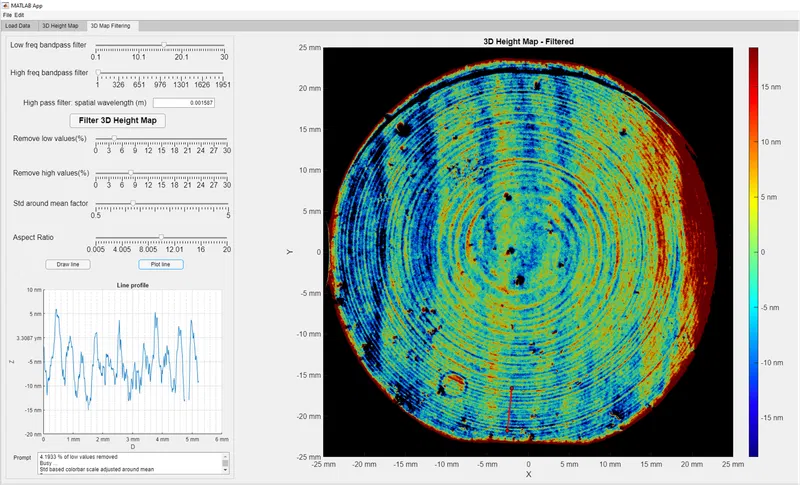Screen dimensions: 800x485
Task: Click the Prompt box scroll up arrow
Action: (226, 456)
